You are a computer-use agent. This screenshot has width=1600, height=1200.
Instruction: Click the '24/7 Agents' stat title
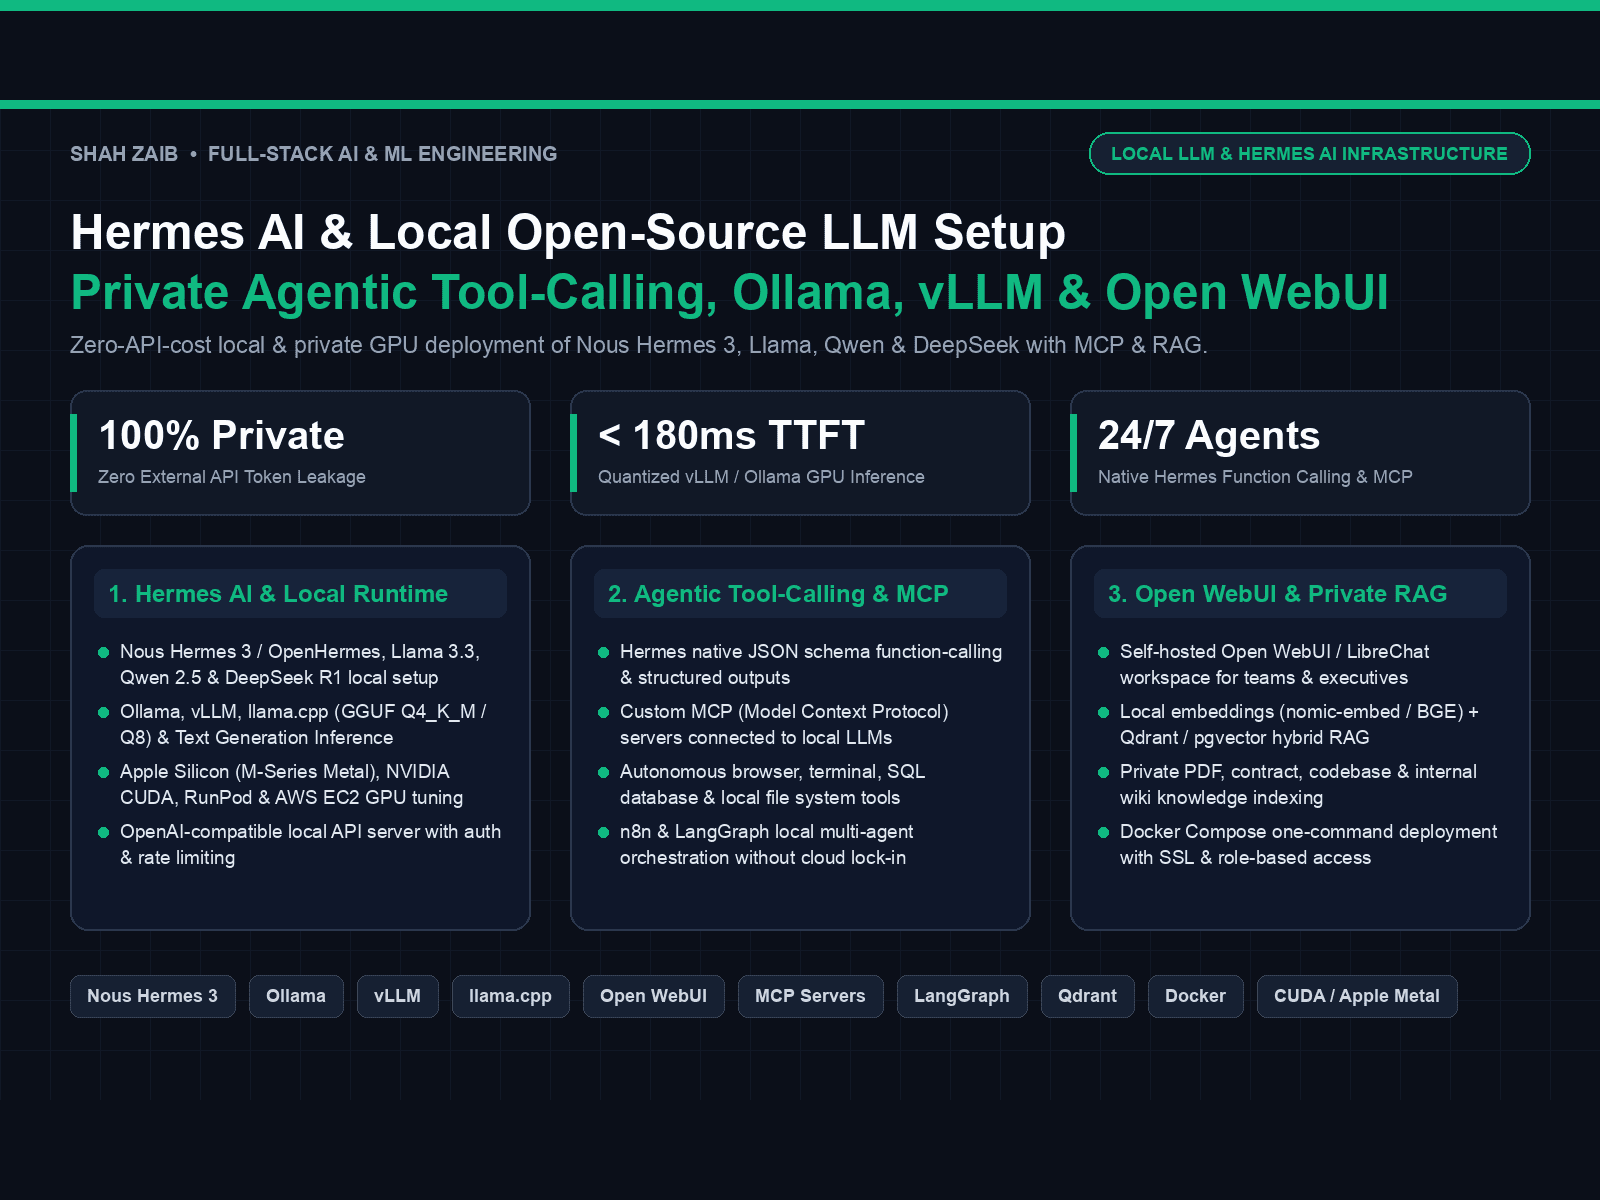tap(1209, 435)
